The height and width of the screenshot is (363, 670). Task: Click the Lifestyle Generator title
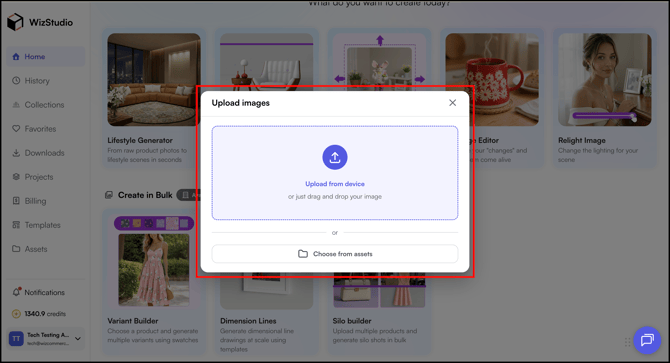point(140,140)
